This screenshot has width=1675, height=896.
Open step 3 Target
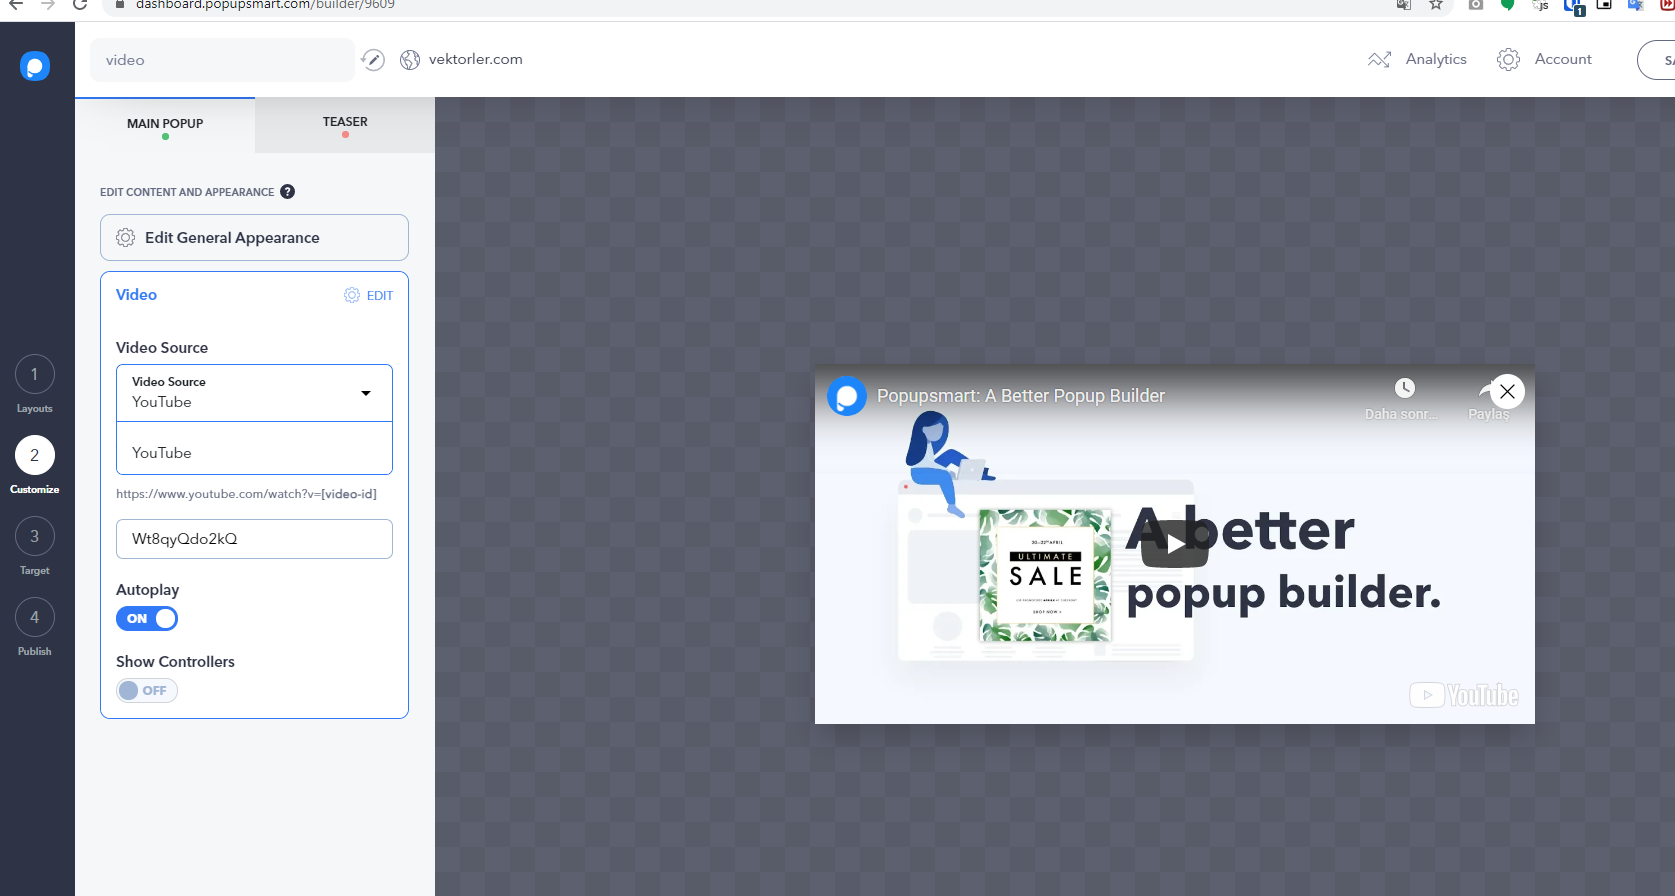(35, 537)
